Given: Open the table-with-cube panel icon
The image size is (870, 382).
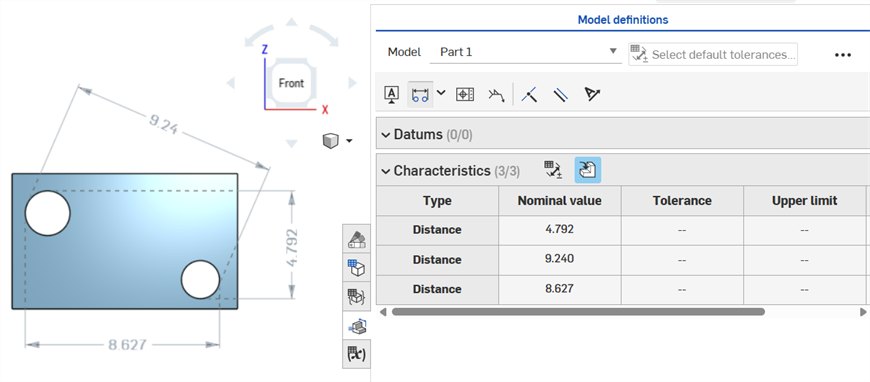Looking at the screenshot, I should [356, 268].
